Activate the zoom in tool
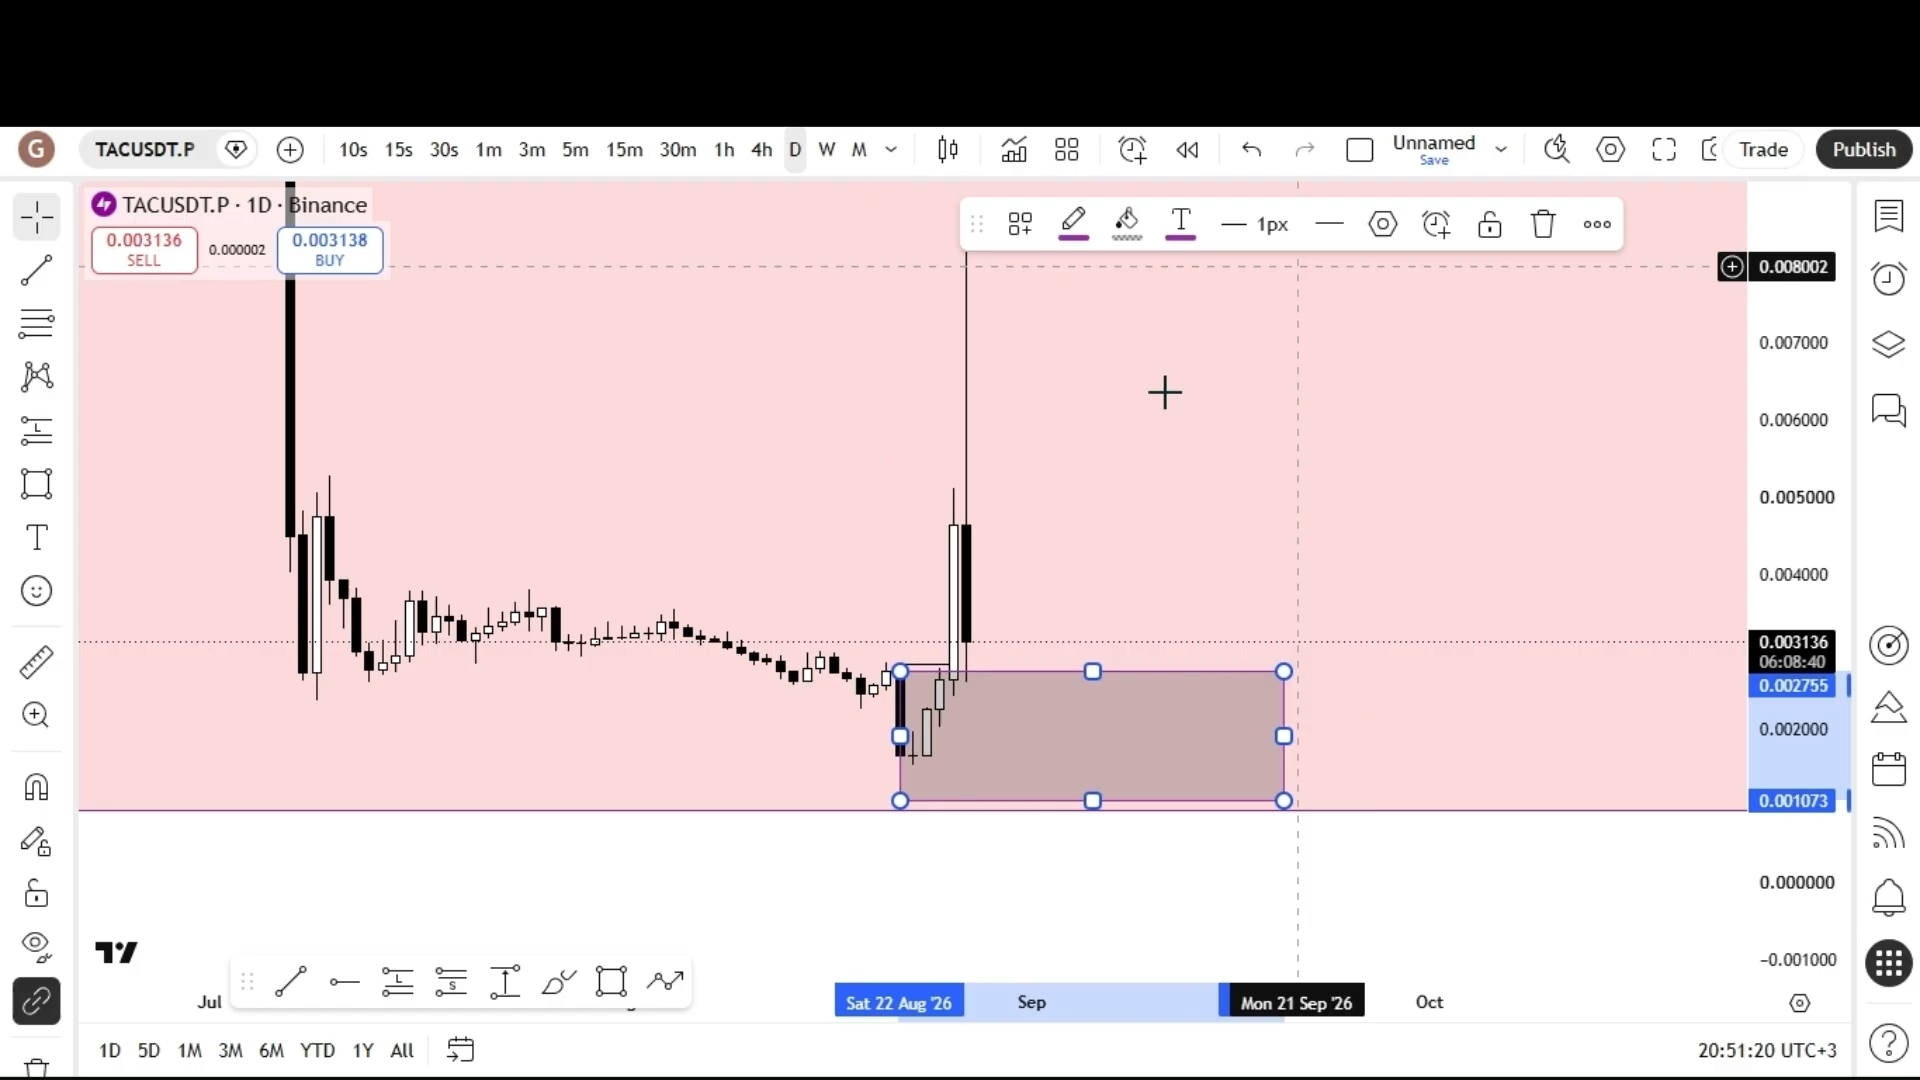1920x1080 pixels. (x=37, y=715)
